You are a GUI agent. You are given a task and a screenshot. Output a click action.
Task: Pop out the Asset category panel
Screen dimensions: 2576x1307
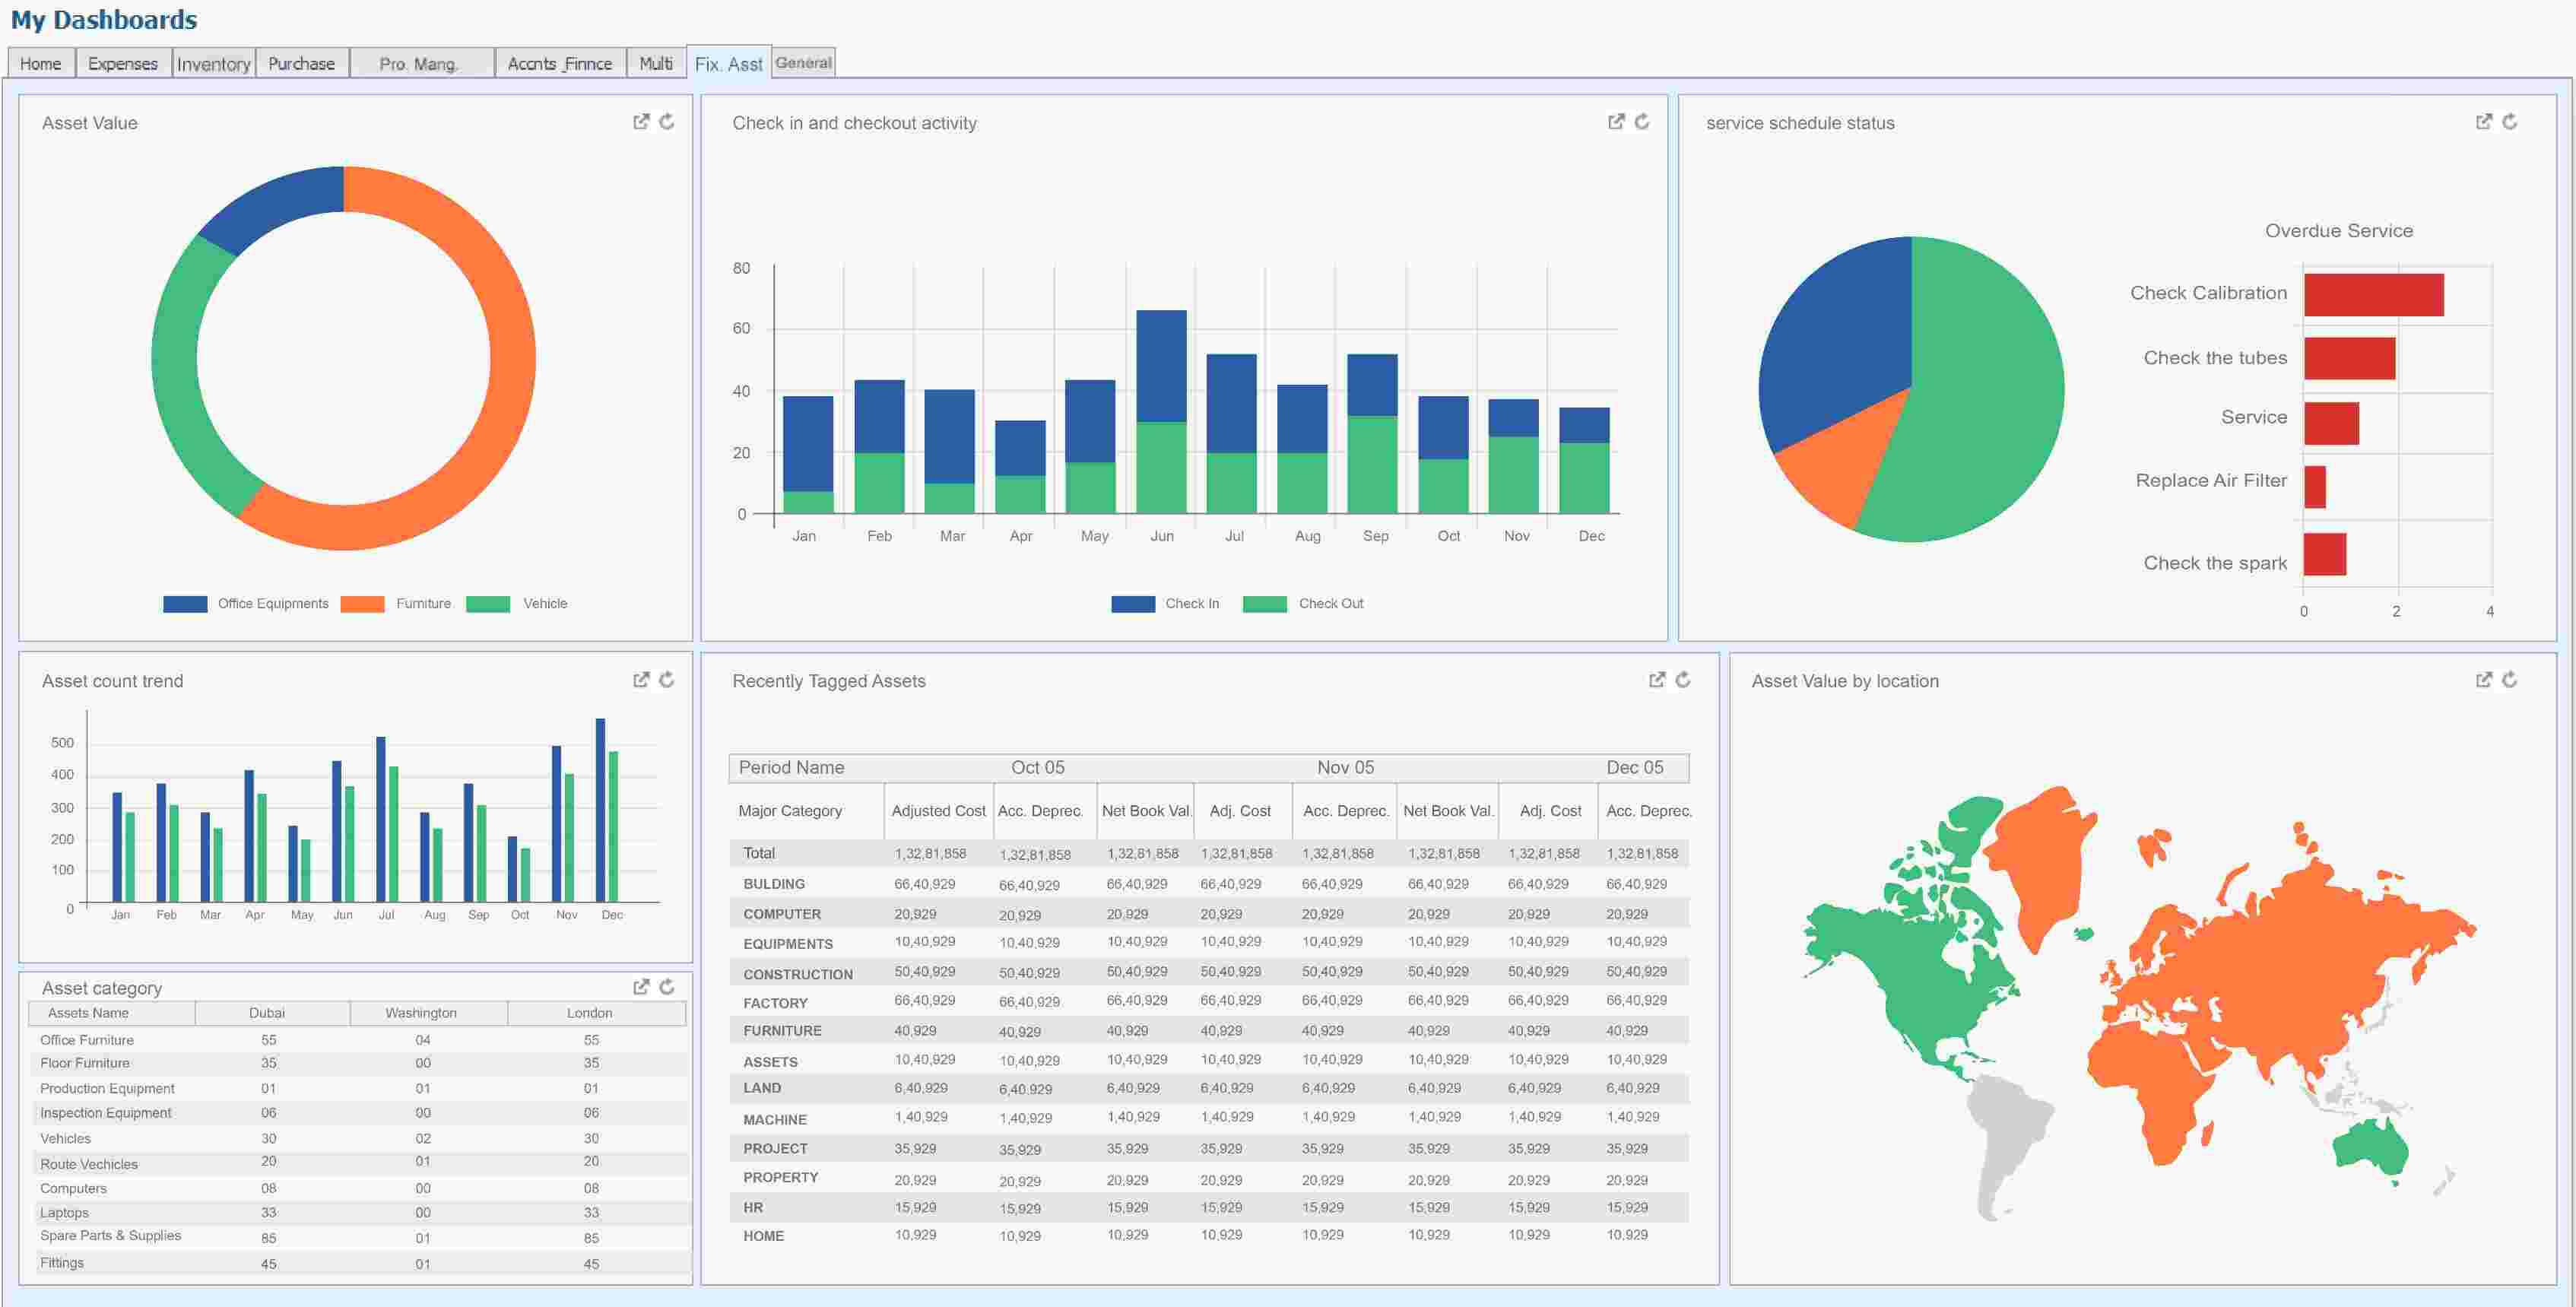click(x=641, y=987)
